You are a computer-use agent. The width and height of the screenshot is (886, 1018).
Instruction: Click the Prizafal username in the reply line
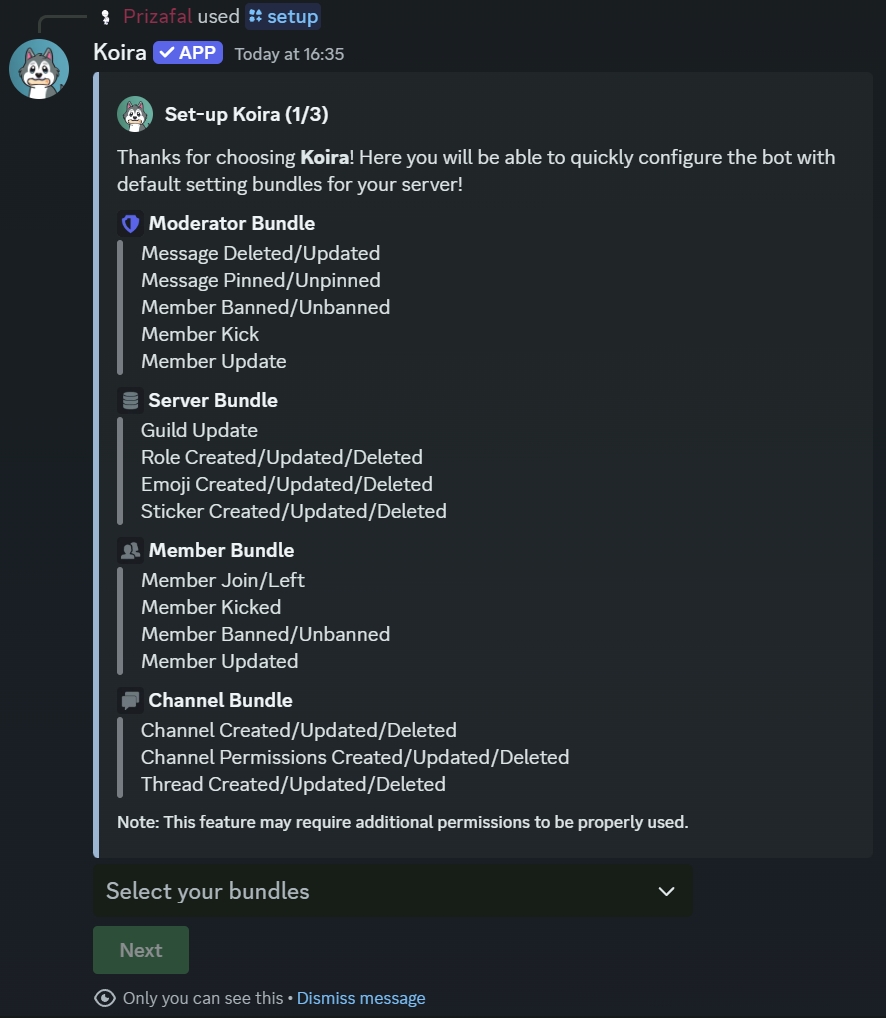tap(159, 16)
